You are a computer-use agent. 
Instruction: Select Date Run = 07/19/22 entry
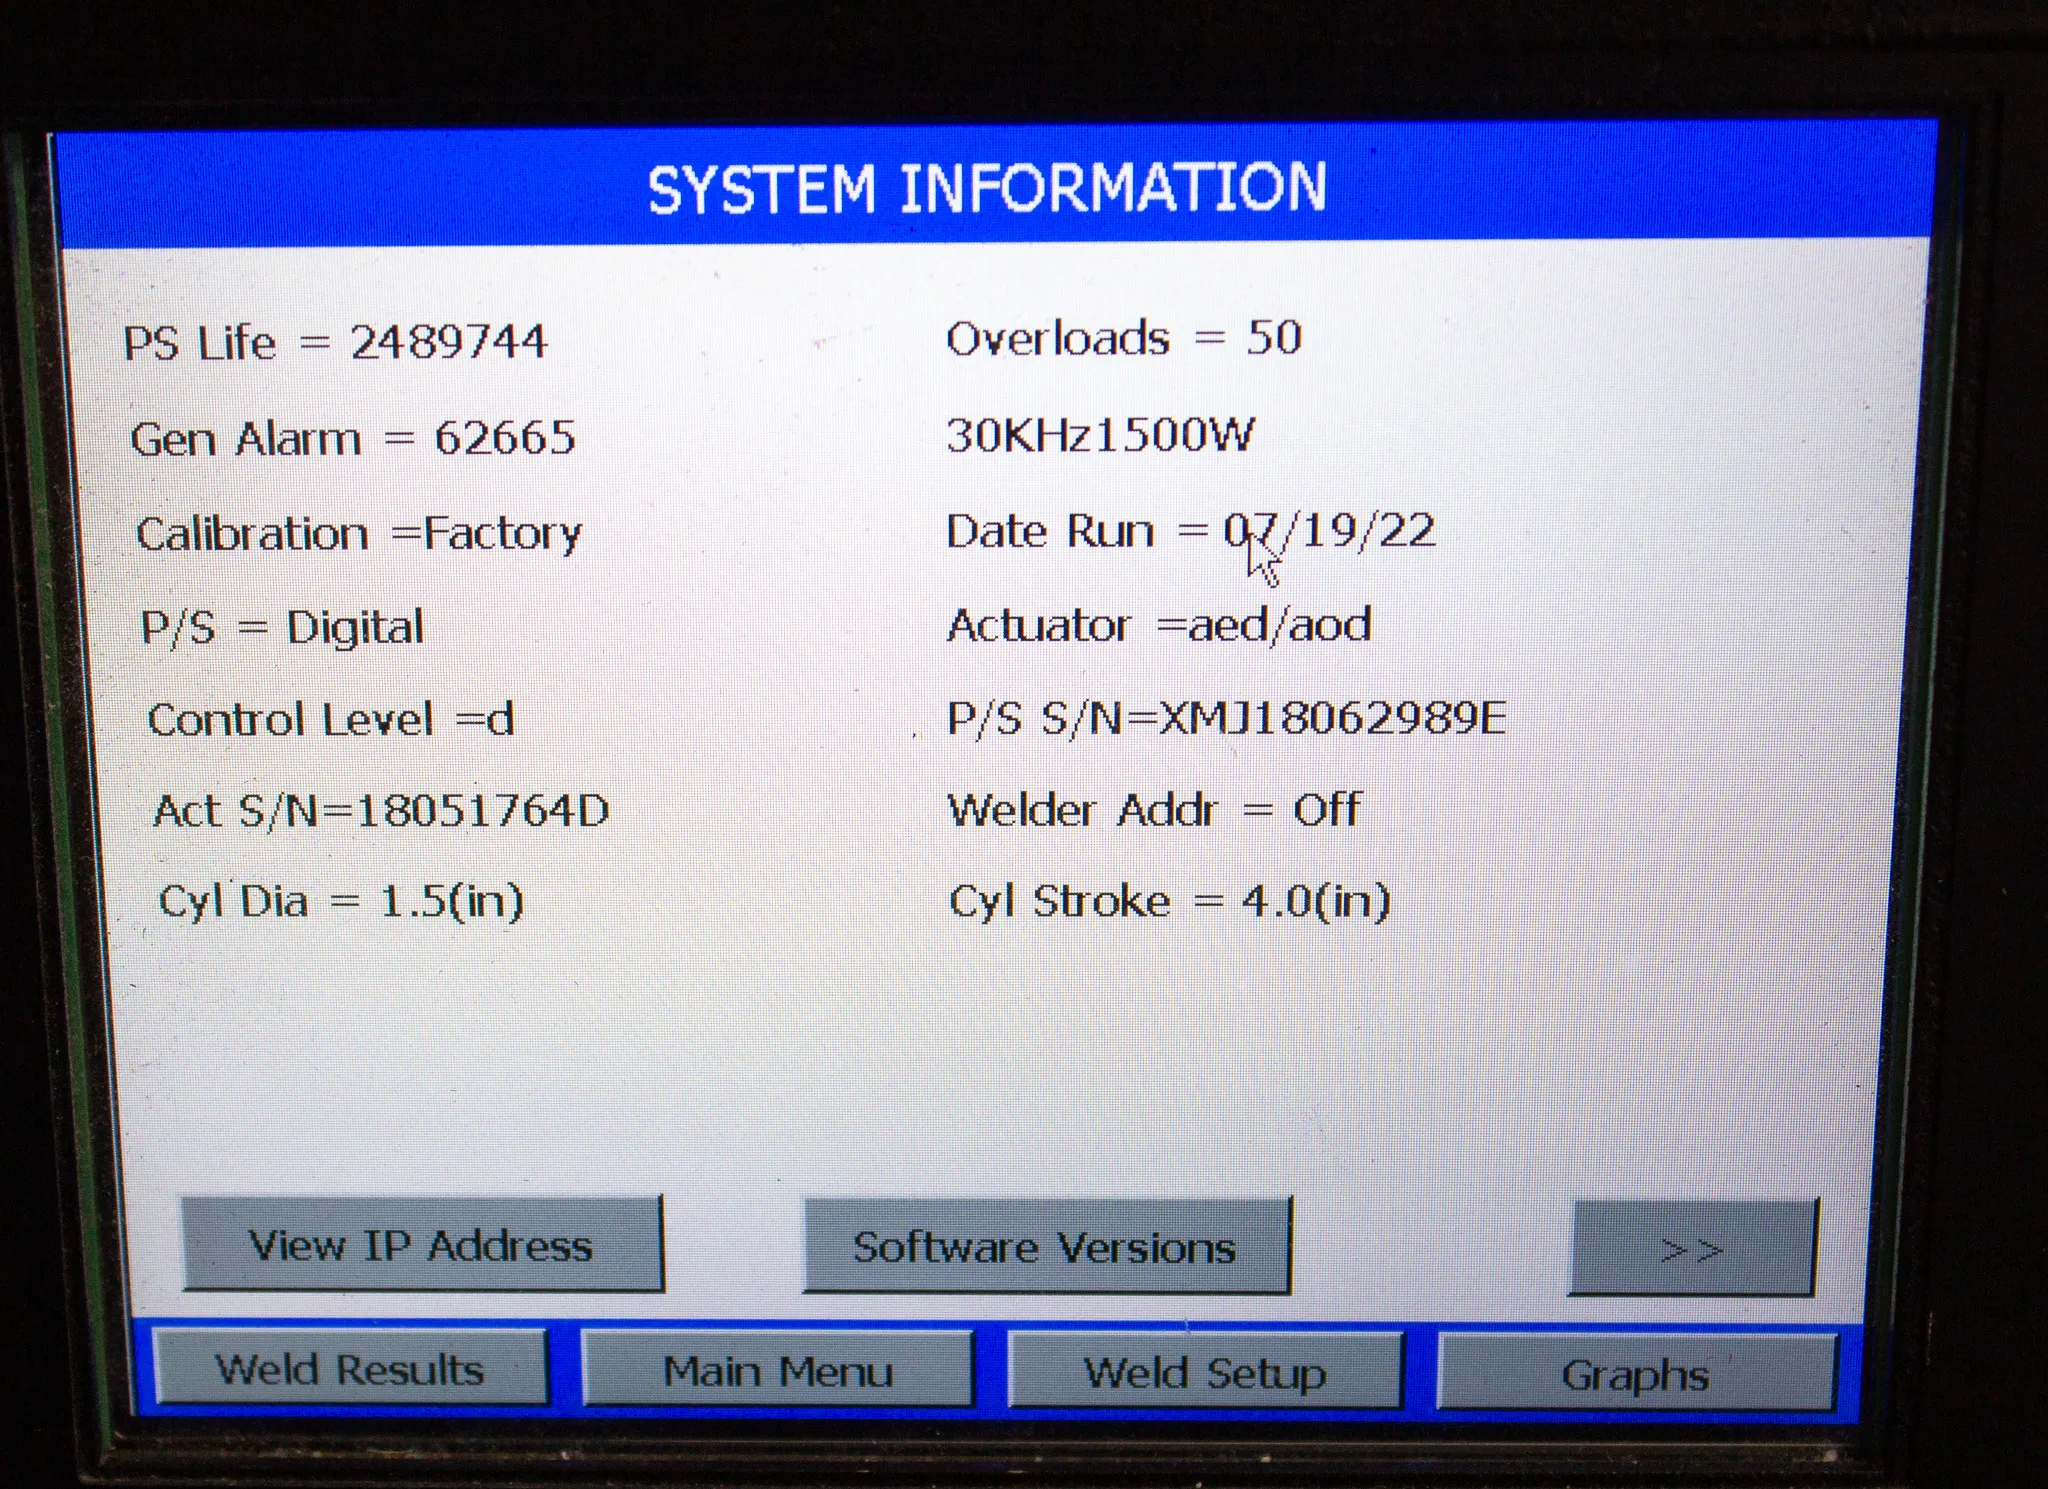click(x=1191, y=531)
